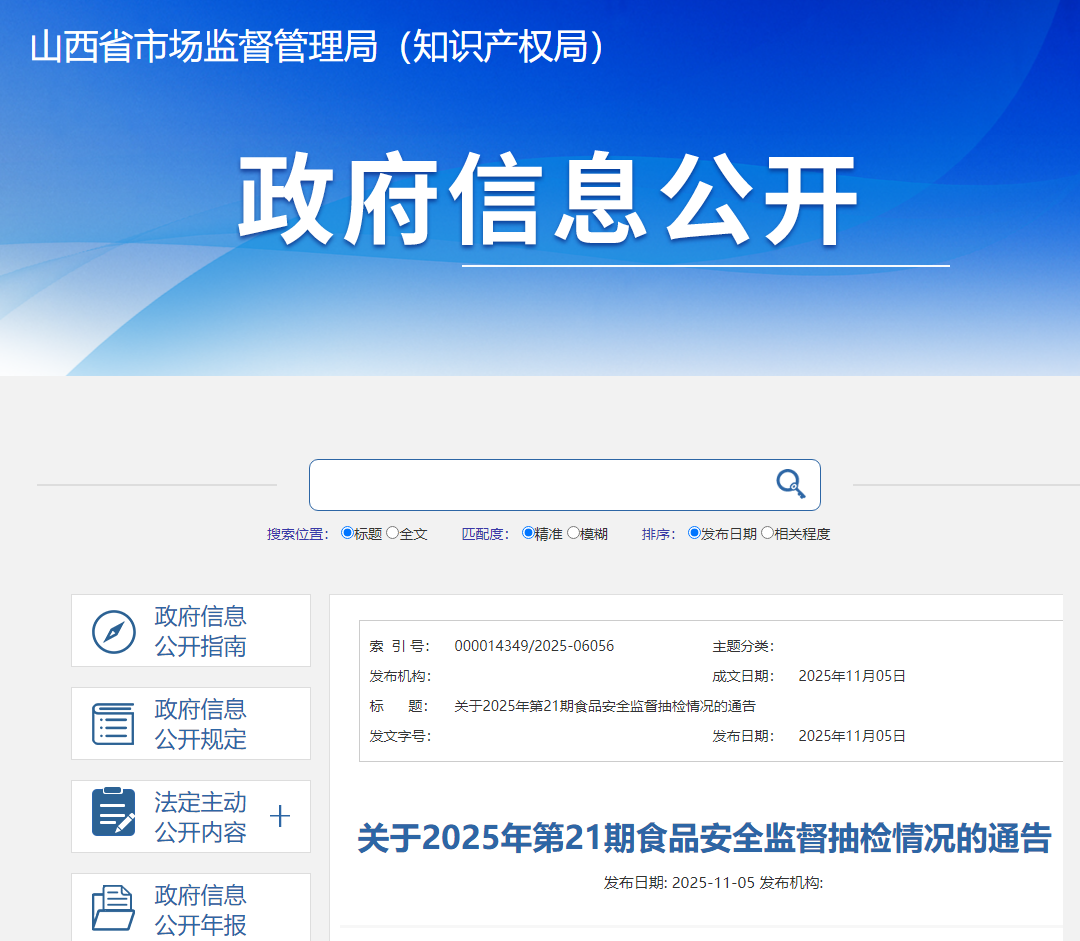The width and height of the screenshot is (1080, 941).
Task: Click the 山西省市场监督管理局 site title
Action: [x=318, y=47]
